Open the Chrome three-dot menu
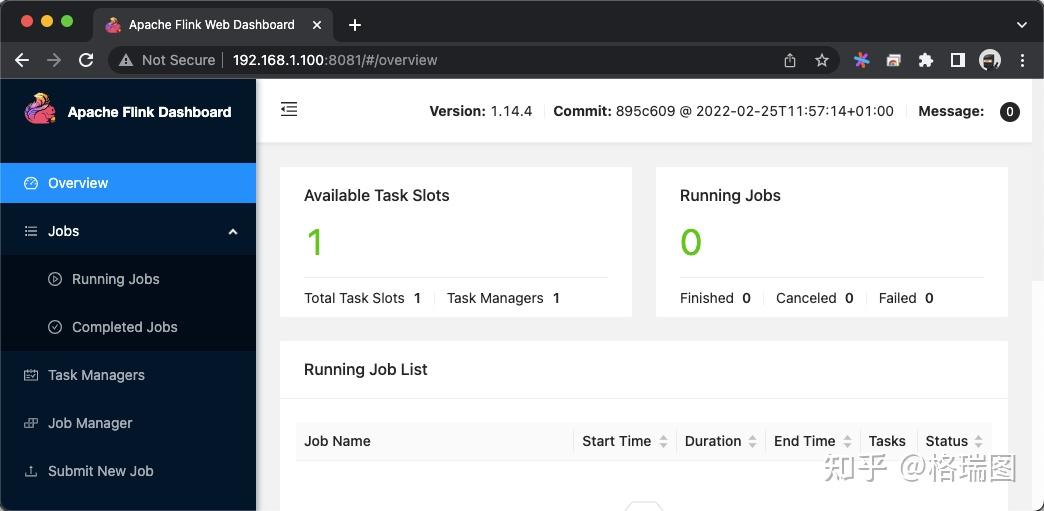The height and width of the screenshot is (511, 1044). pyautogui.click(x=1022, y=60)
